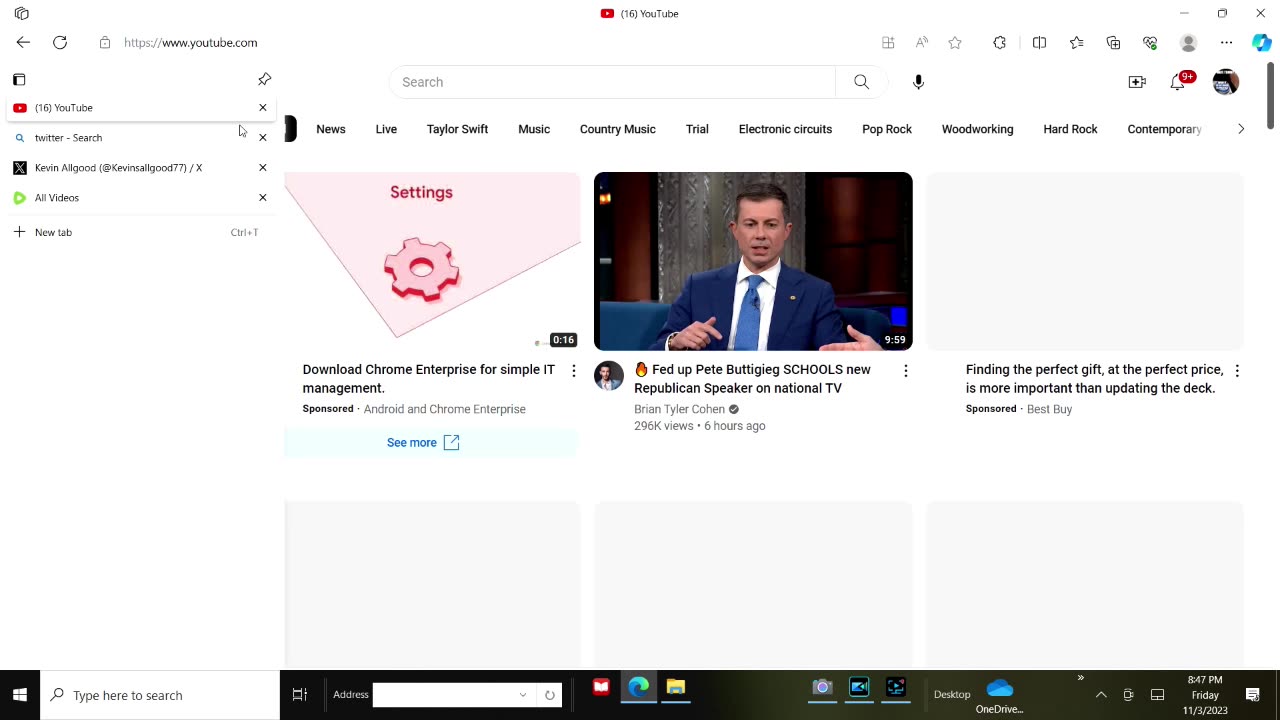Close the All Videos tab
The width and height of the screenshot is (1280, 720).
coord(263,197)
